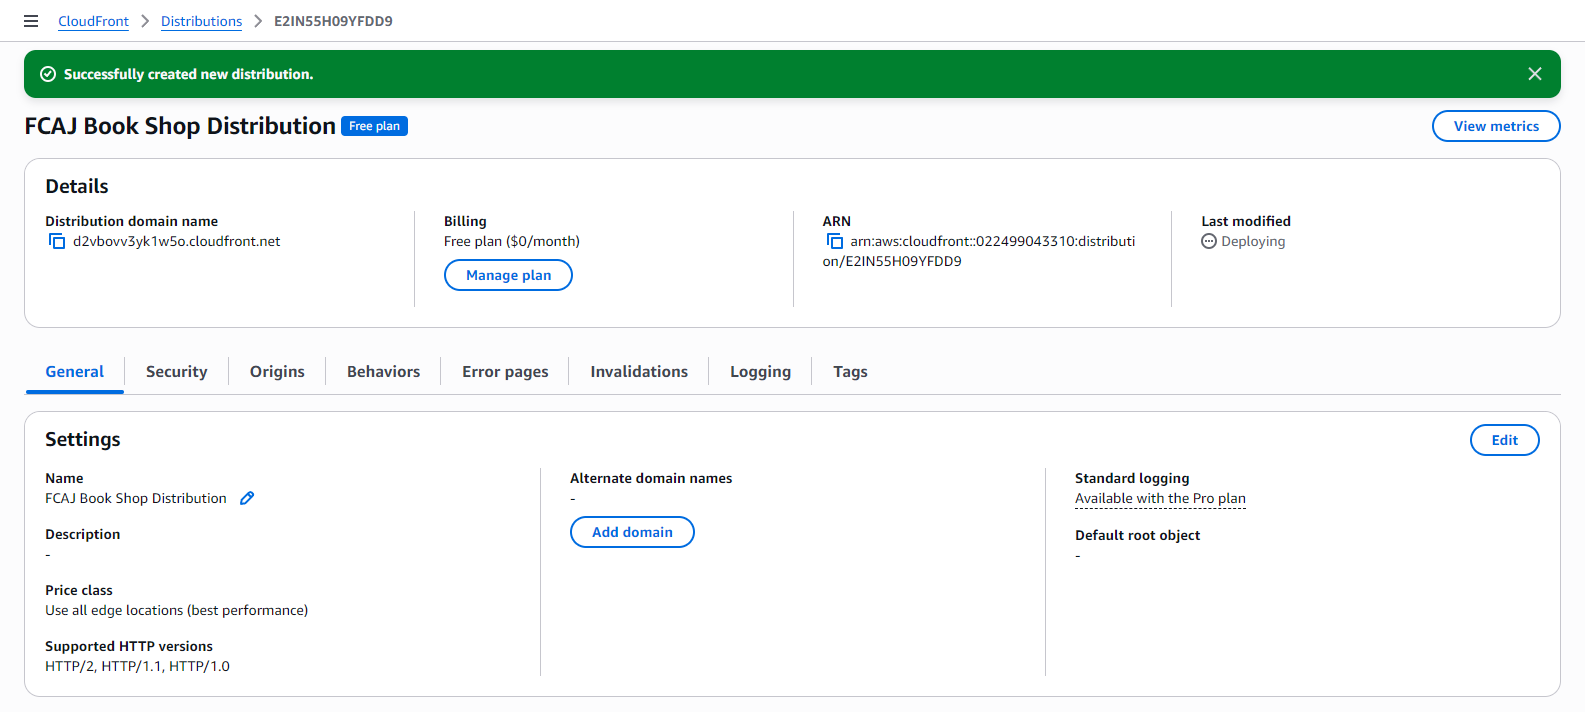1585x712 pixels.
Task: Click the 'Successfully created new distribution.' message
Action: point(188,74)
